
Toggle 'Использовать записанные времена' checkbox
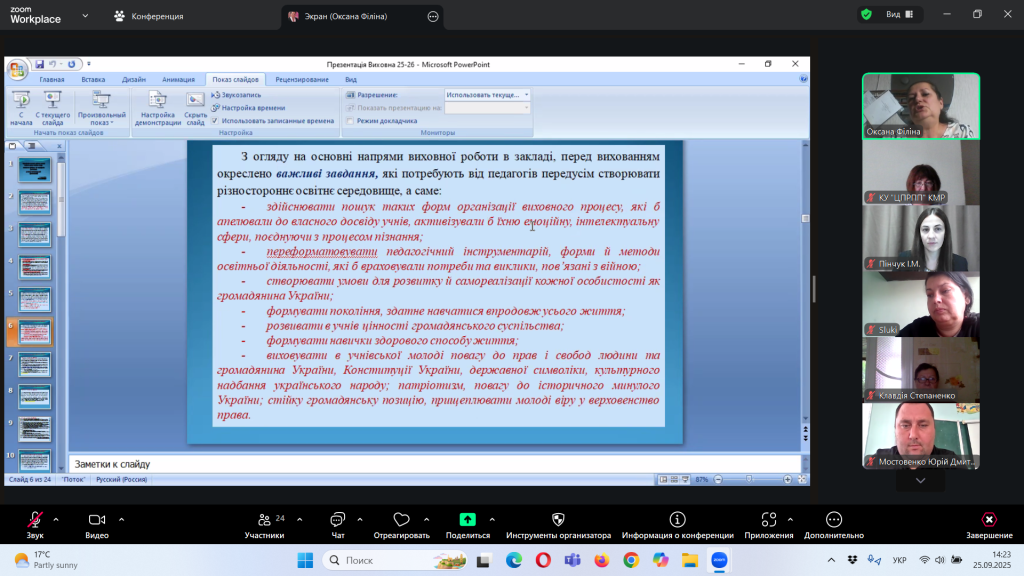pos(214,120)
